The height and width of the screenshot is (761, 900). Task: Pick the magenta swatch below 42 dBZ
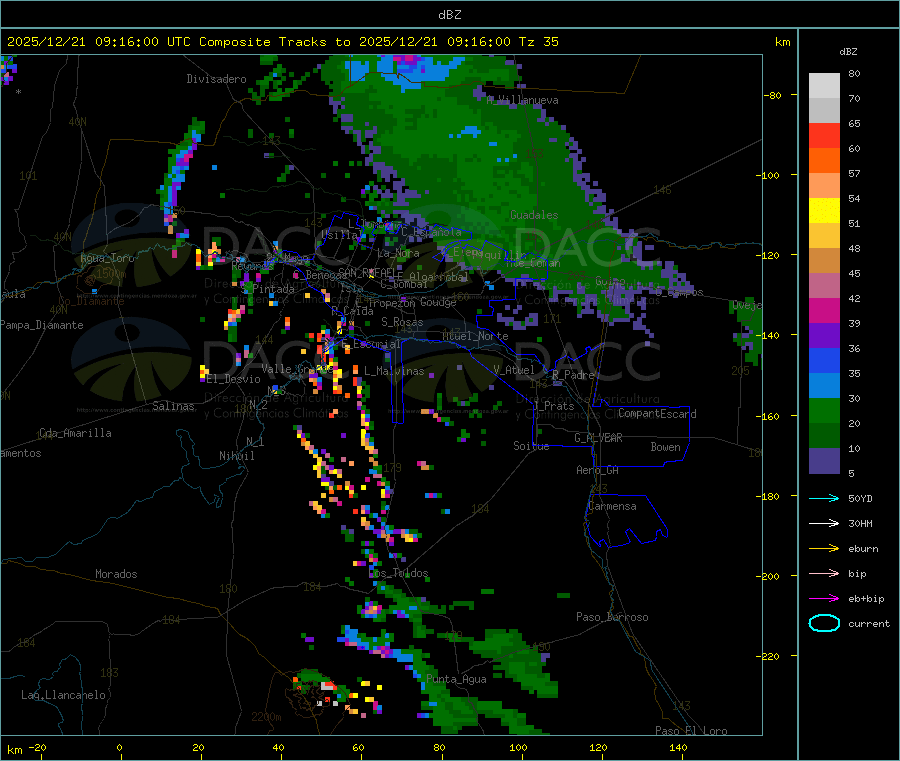tap(824, 310)
